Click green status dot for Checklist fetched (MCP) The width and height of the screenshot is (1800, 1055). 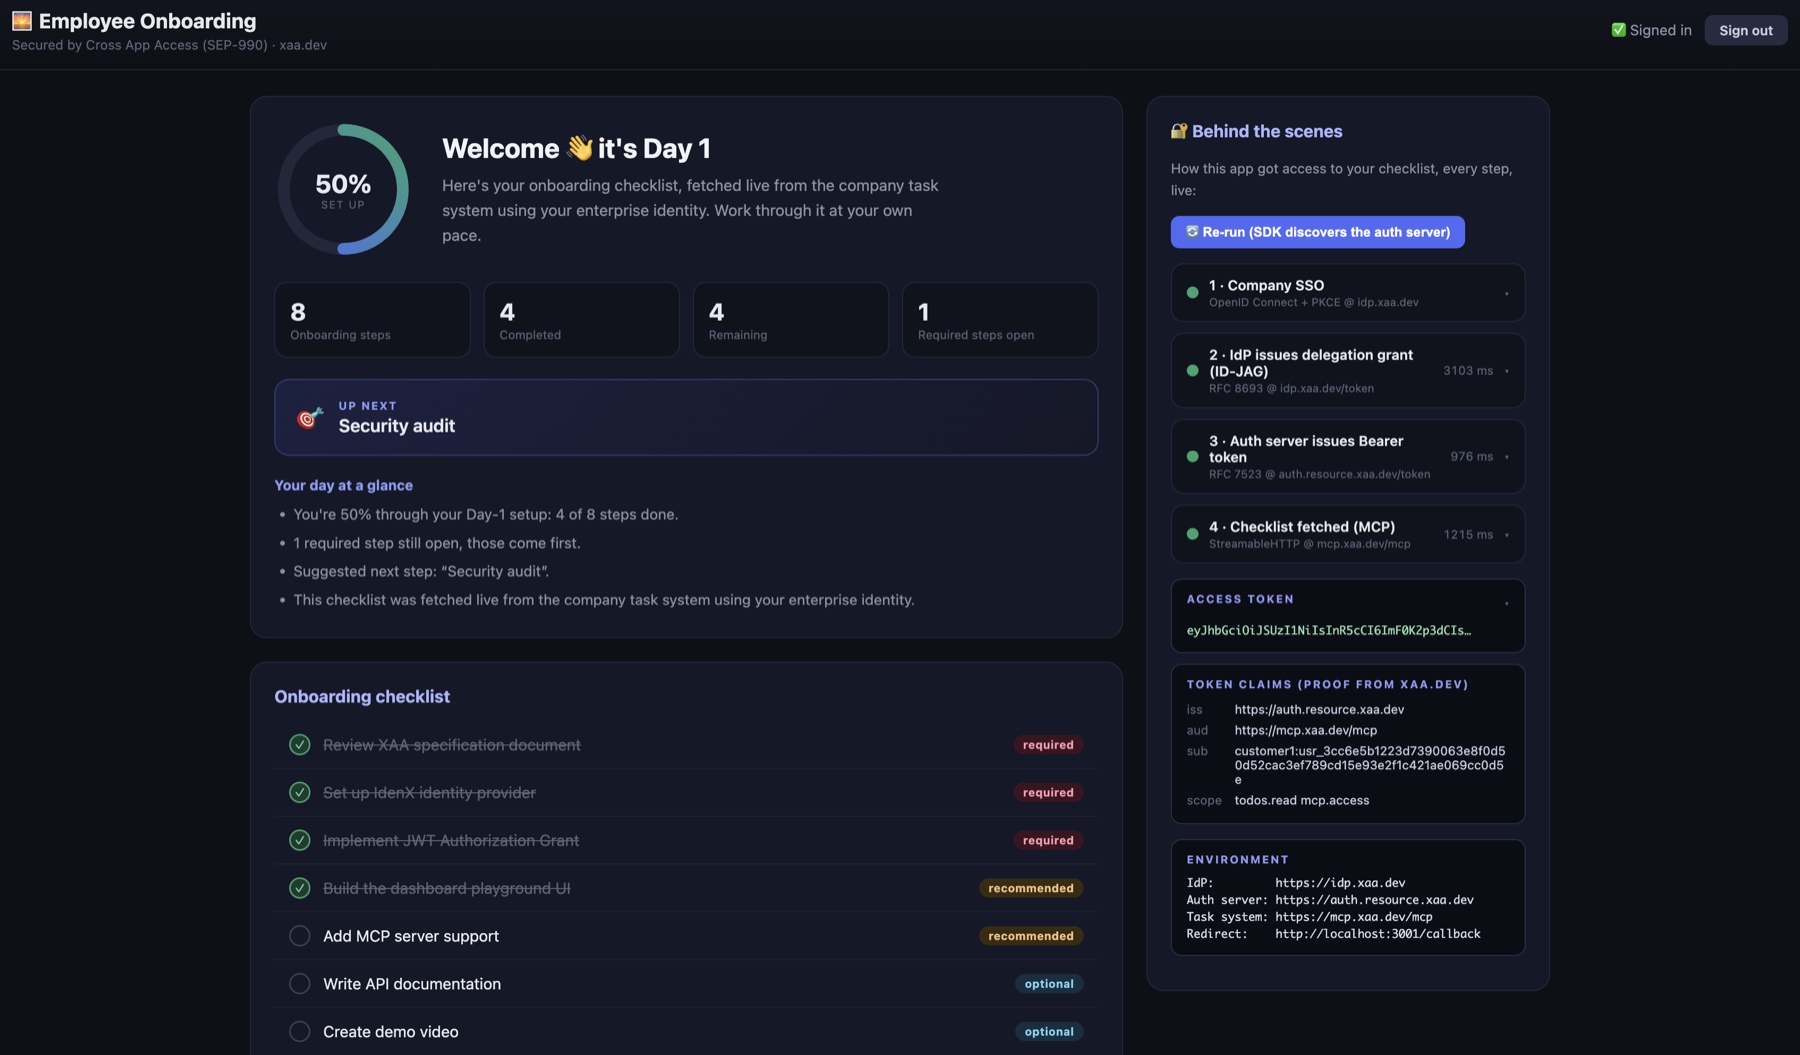point(1192,535)
